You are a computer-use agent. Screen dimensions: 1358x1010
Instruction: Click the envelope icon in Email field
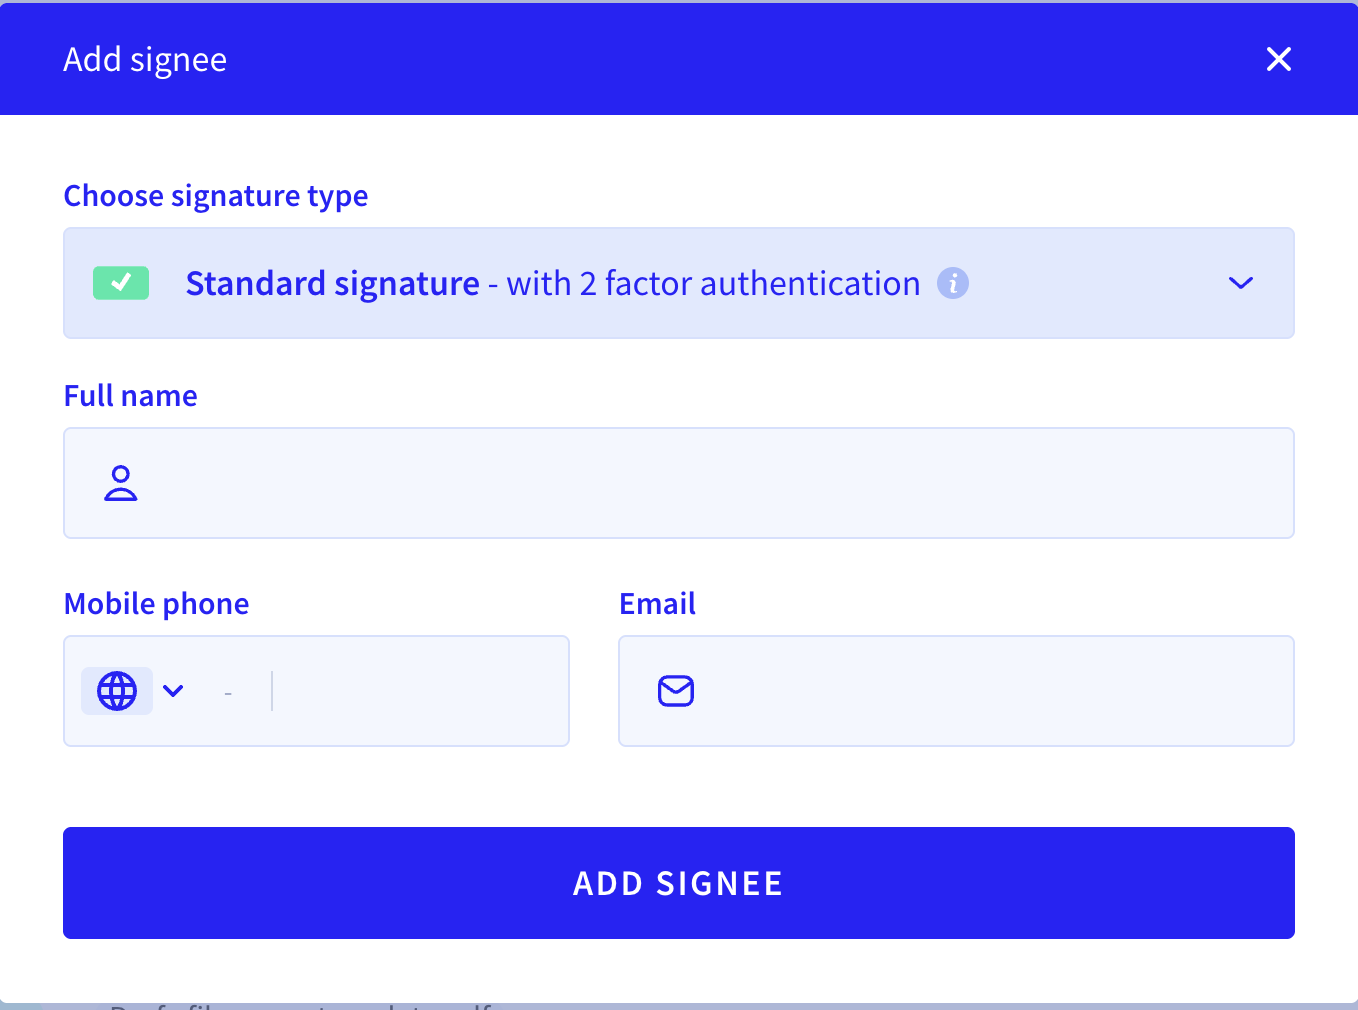pos(676,691)
